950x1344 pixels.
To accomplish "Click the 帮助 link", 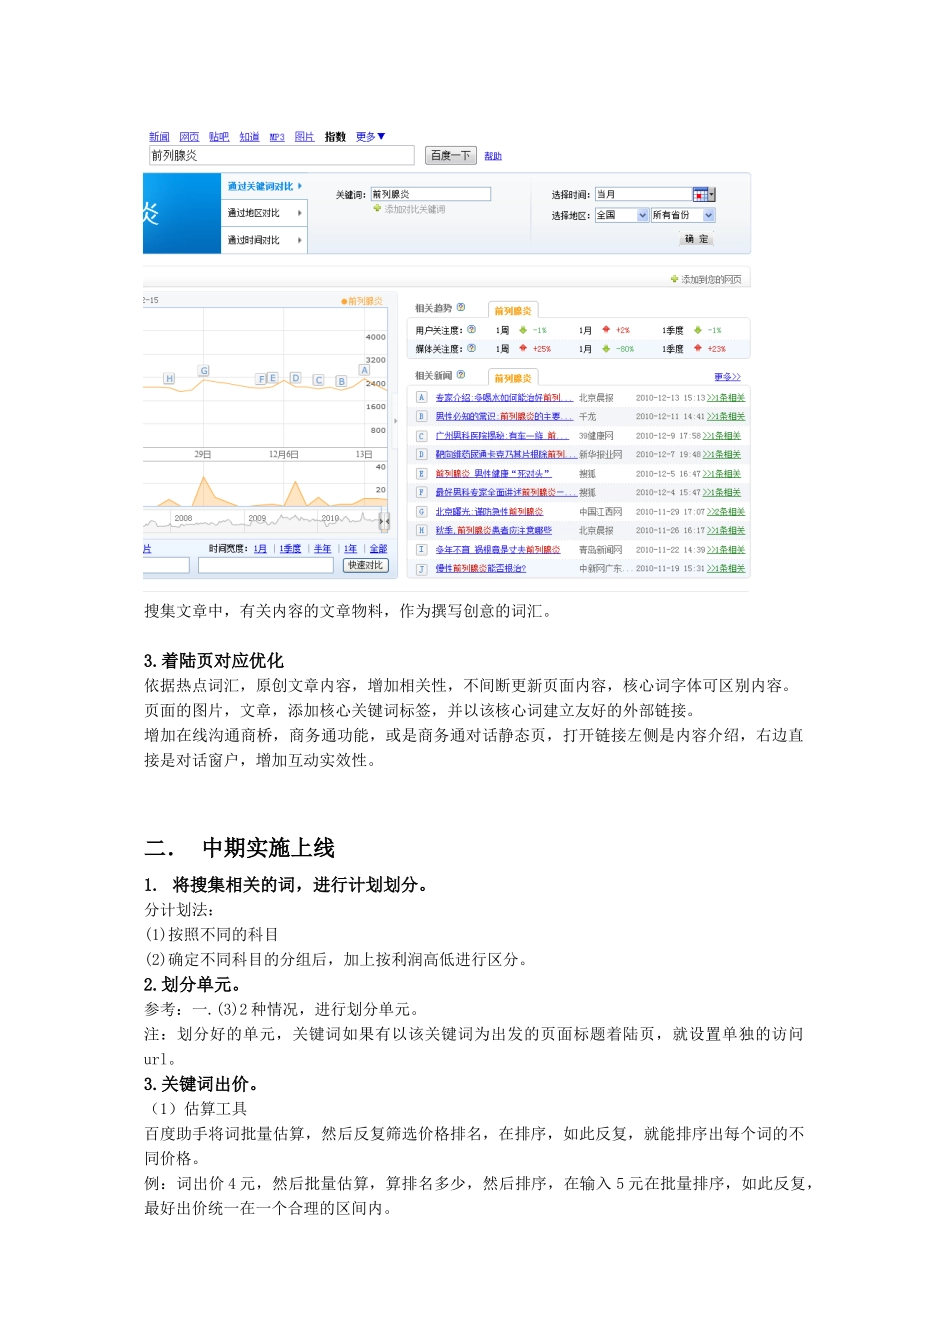I will coord(493,156).
